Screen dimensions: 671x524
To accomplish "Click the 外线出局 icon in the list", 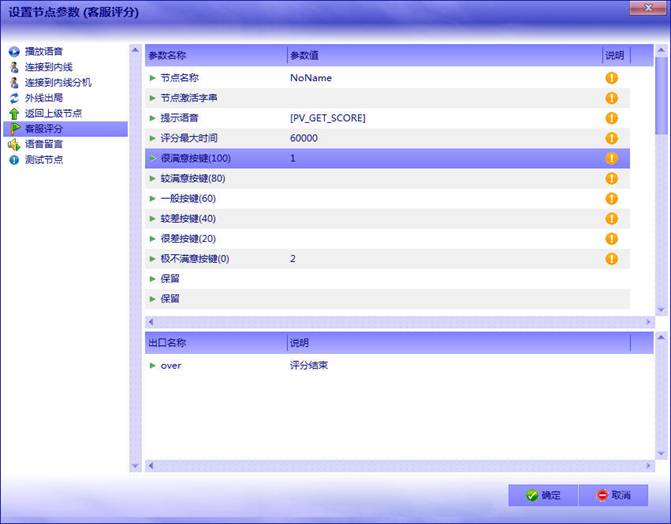I will (14, 98).
